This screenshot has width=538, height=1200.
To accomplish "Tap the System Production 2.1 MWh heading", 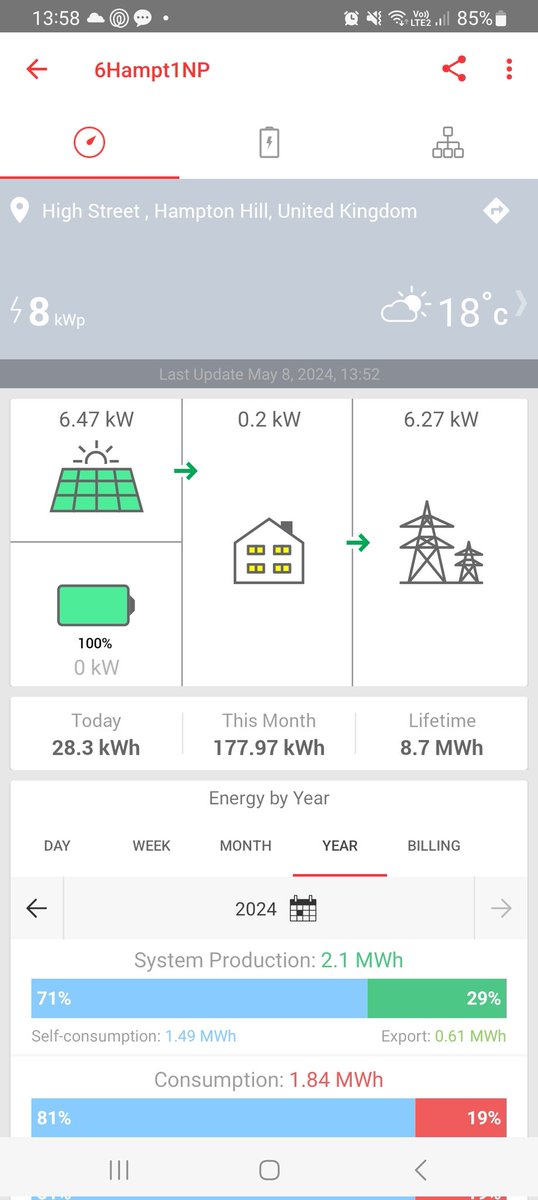I will coord(269,961).
